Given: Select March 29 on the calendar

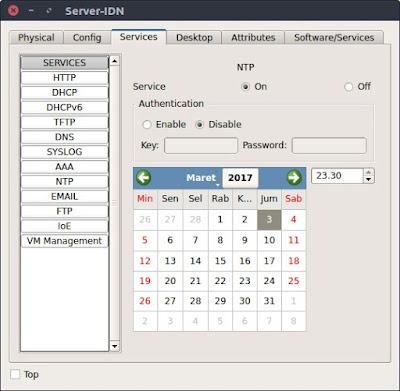Looking at the screenshot, I should coord(220,301).
